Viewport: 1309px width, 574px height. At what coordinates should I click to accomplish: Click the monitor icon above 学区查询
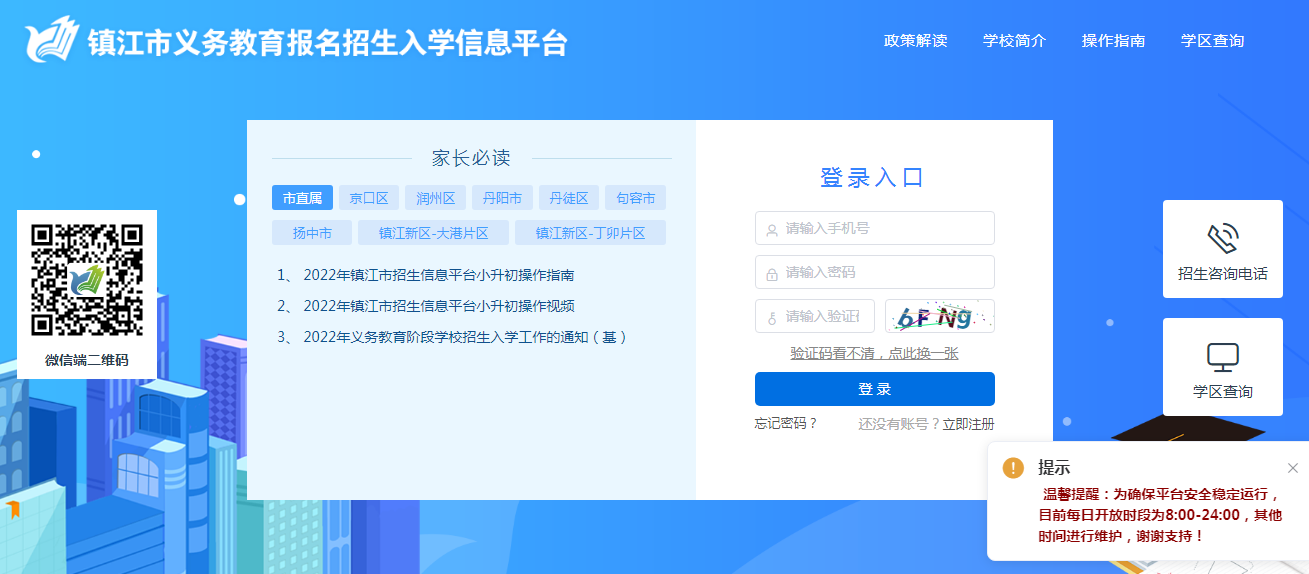(x=1222, y=357)
